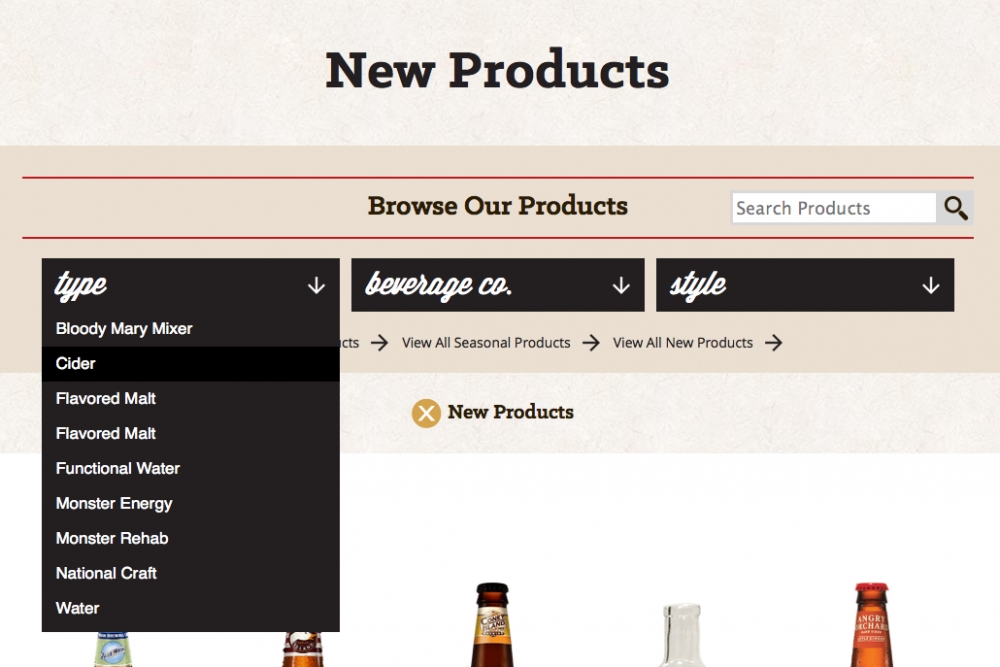The width and height of the screenshot is (1000, 667).
Task: Open View All New Products link
Action: 683,343
